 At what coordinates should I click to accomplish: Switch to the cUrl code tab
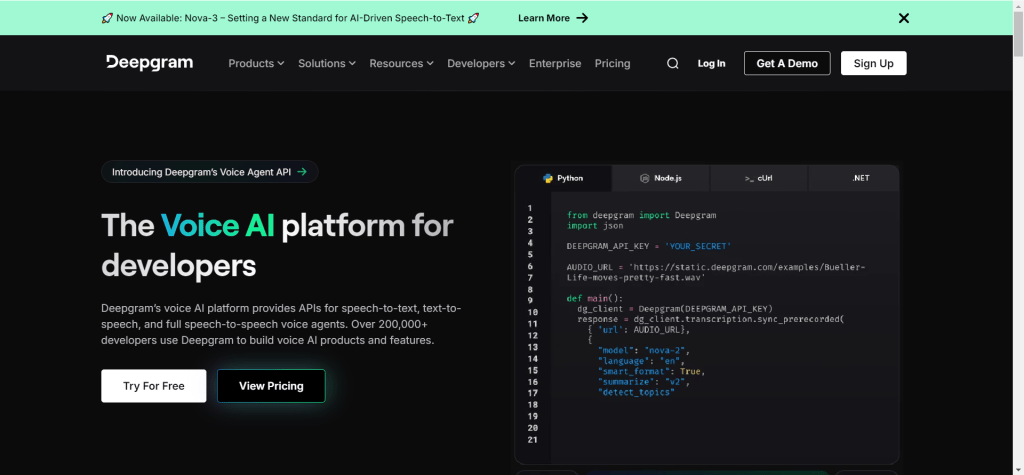tap(758, 178)
